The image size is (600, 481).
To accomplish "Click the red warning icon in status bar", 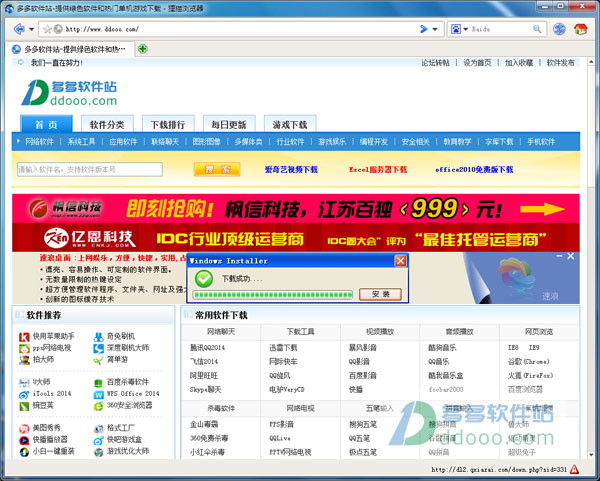I will [x=574, y=469].
